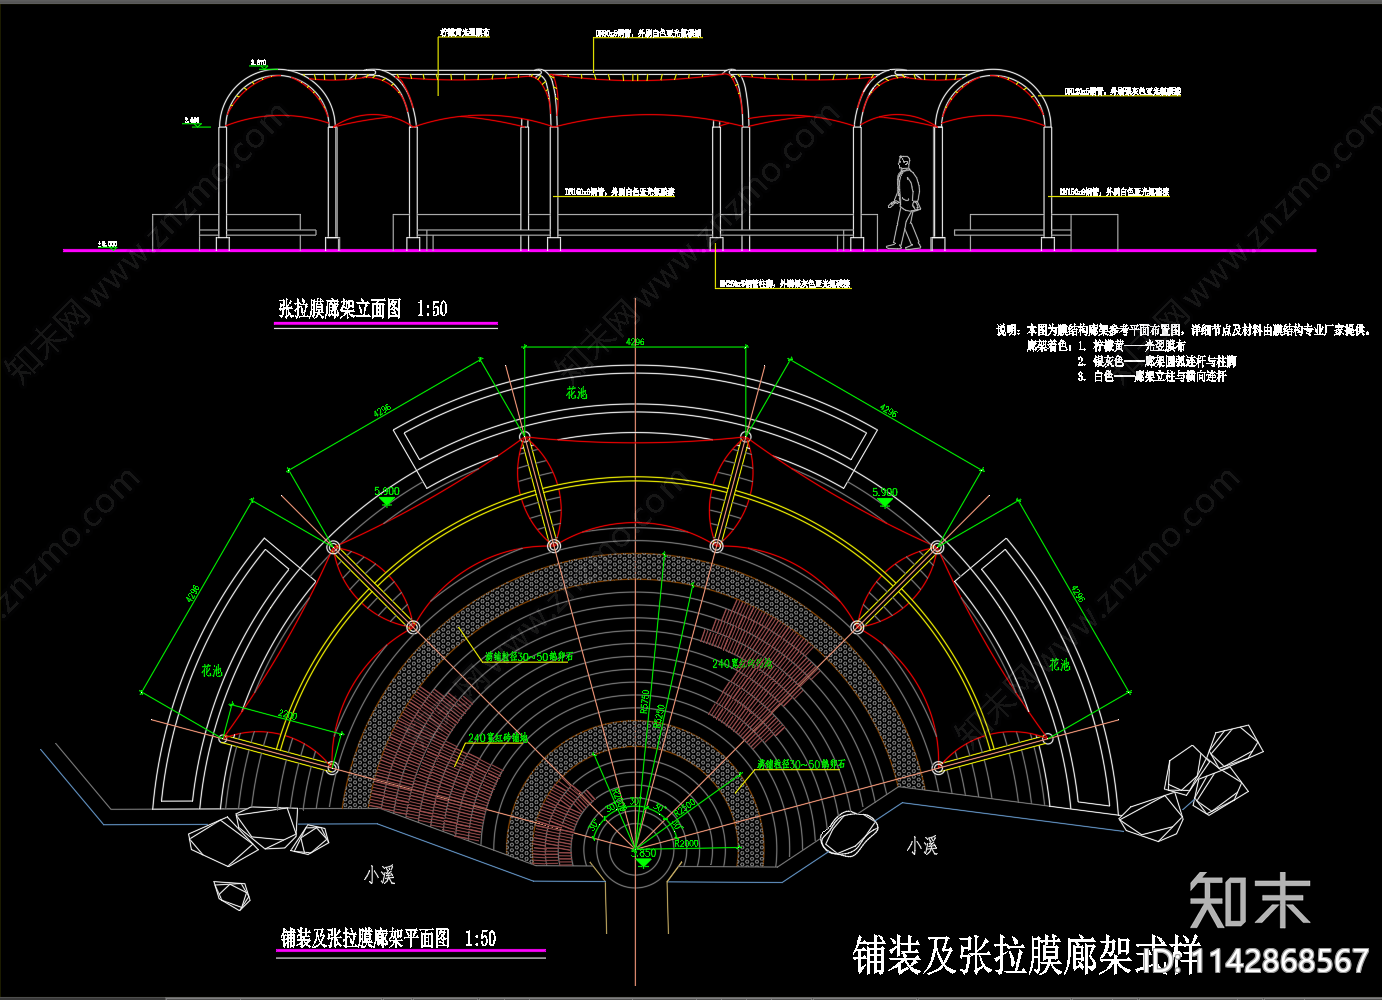
Task: Click the right "小溪" stream label
Action: click(922, 846)
